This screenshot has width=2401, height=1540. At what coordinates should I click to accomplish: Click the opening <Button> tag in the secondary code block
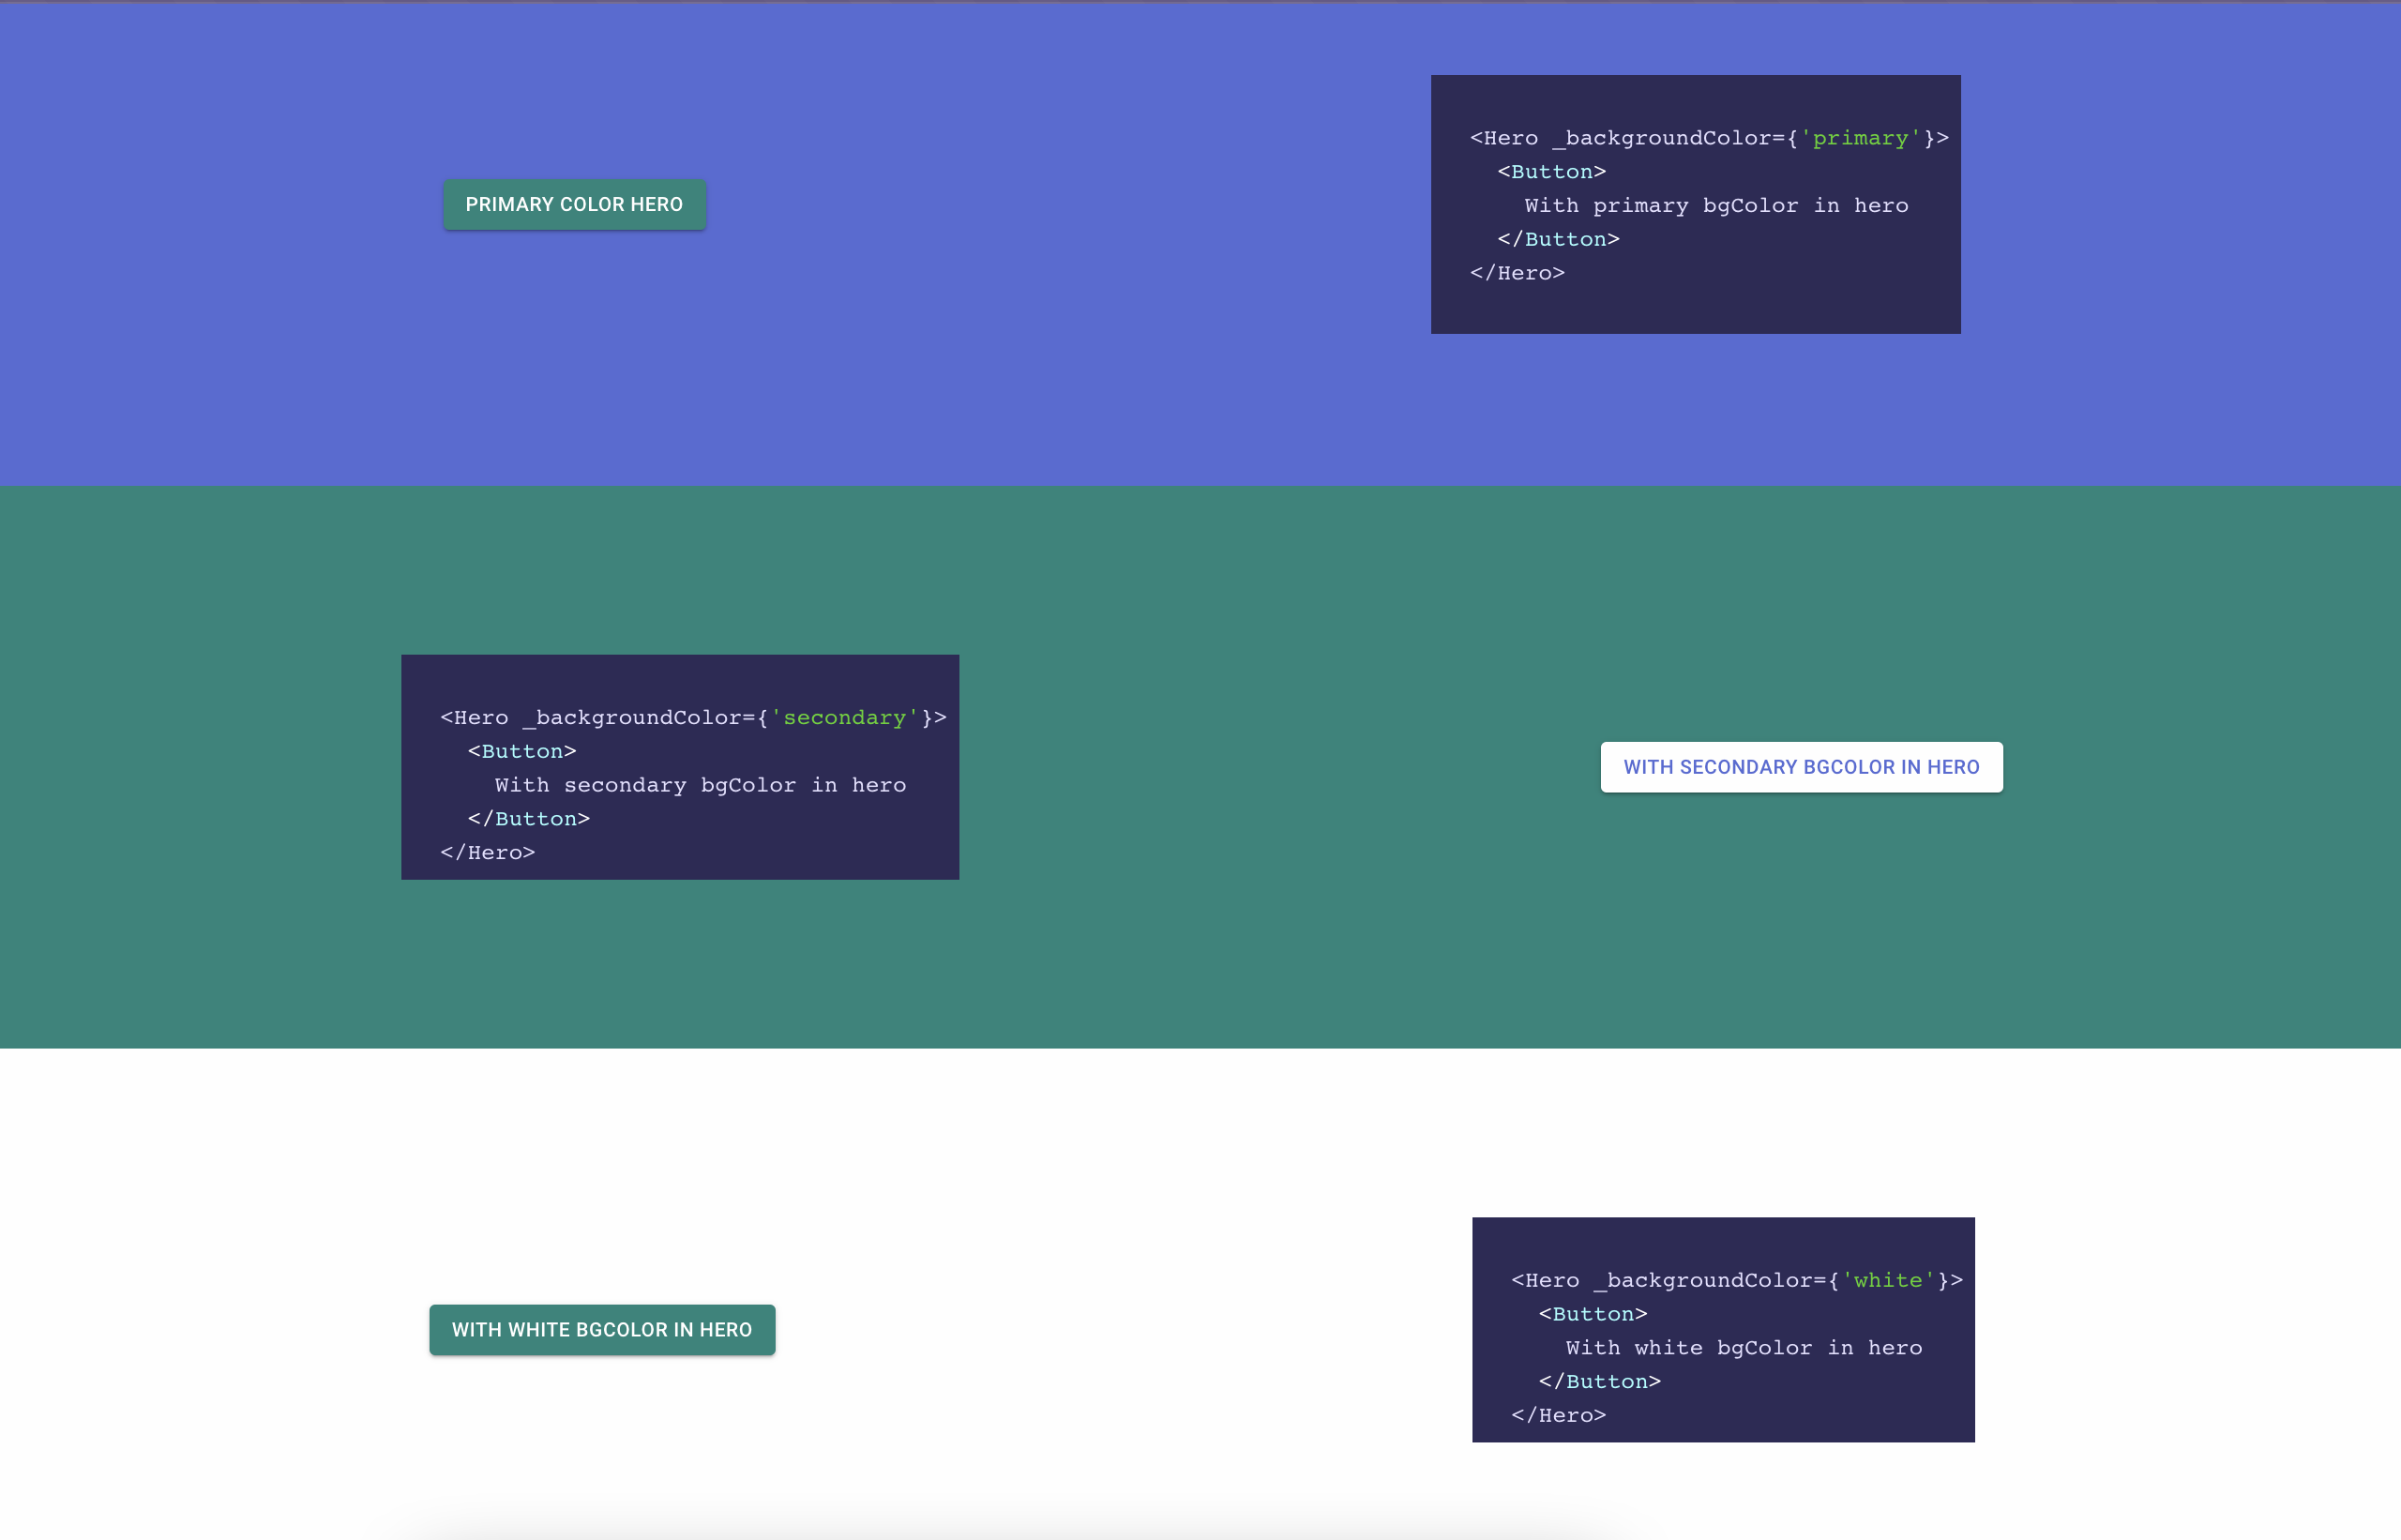point(522,752)
